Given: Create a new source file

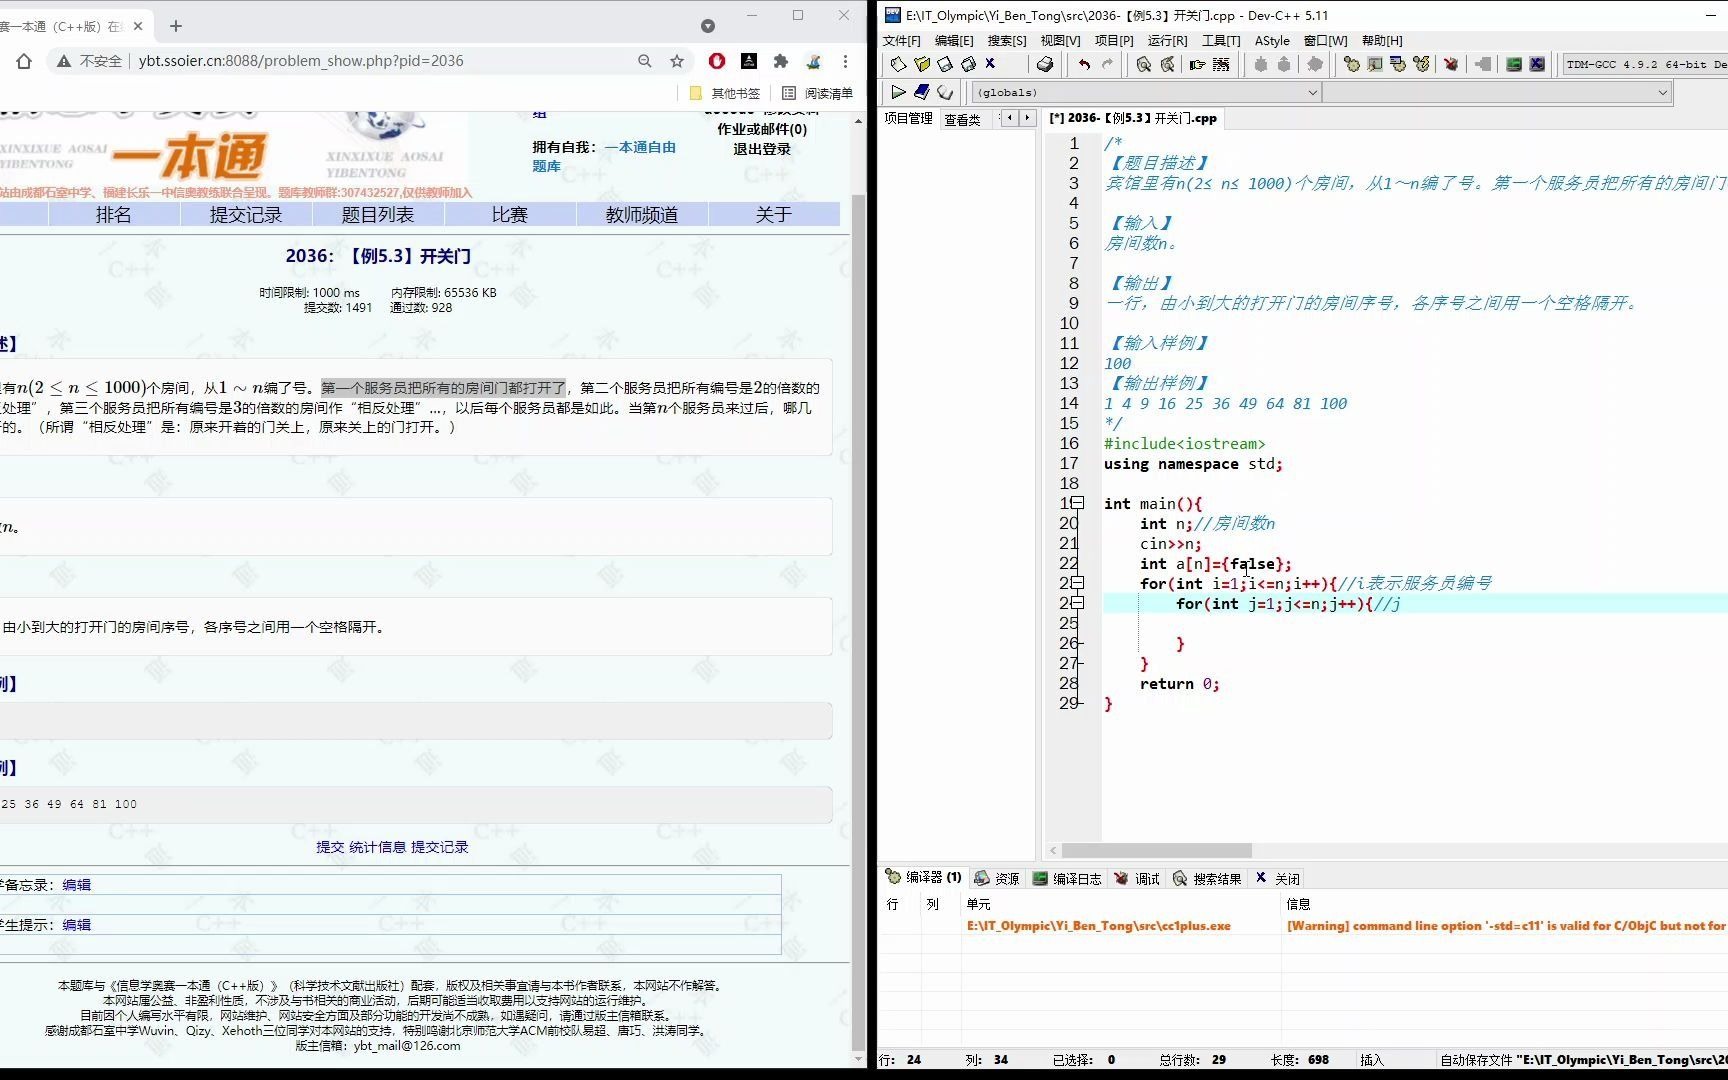Looking at the screenshot, I should [897, 63].
